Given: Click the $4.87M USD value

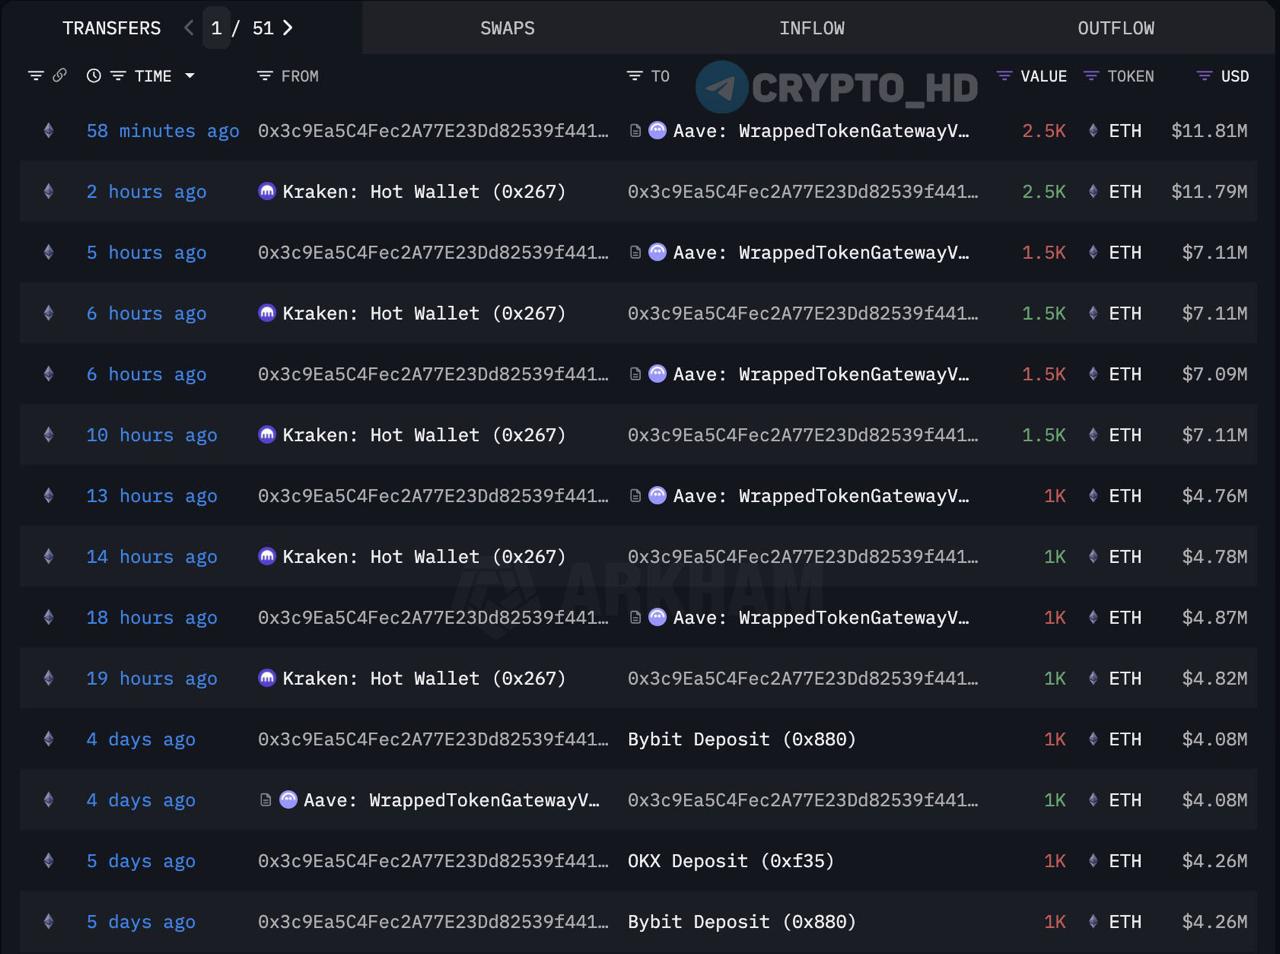Looking at the screenshot, I should tap(1214, 618).
